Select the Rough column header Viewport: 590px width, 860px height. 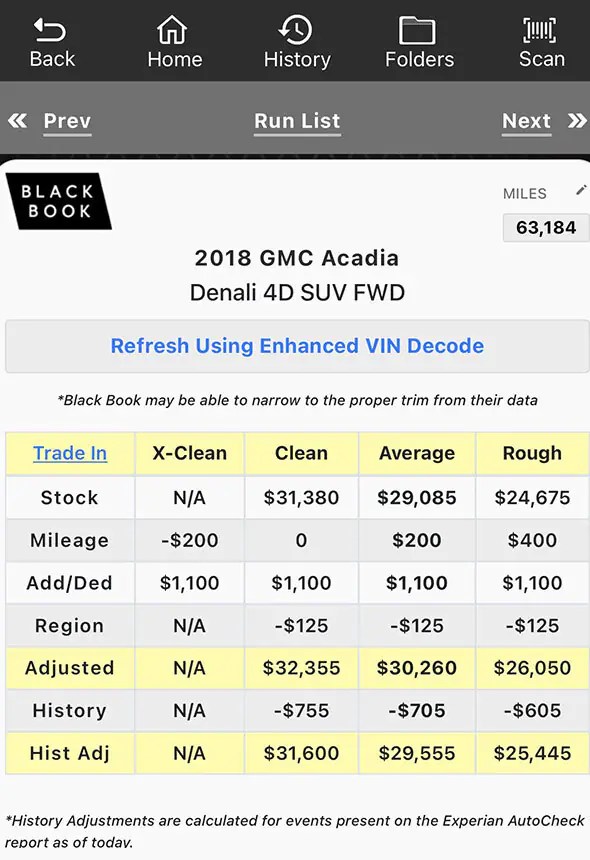pos(532,453)
